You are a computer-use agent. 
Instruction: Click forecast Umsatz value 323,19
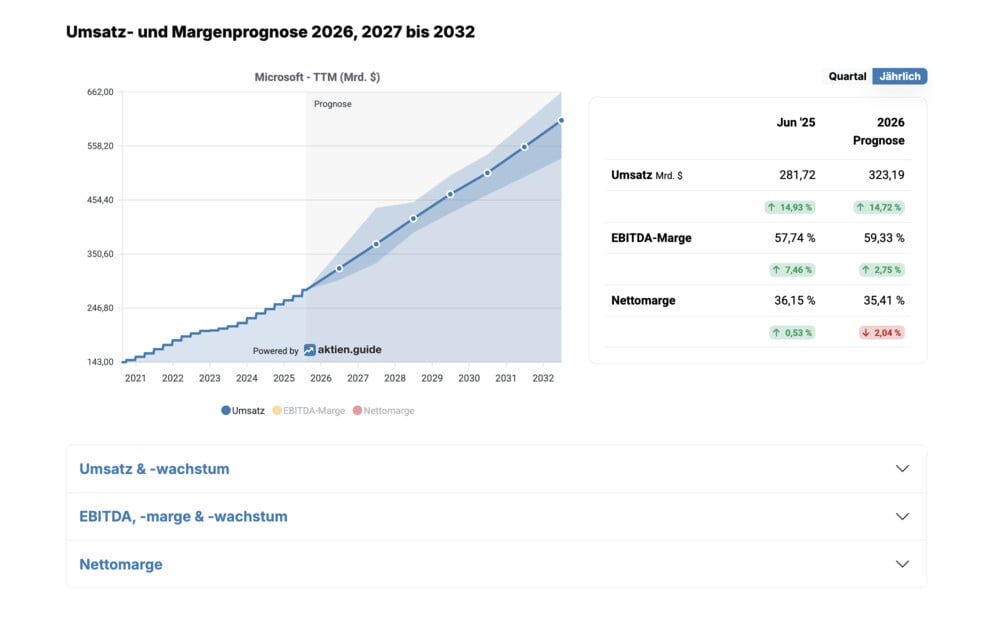tap(887, 175)
